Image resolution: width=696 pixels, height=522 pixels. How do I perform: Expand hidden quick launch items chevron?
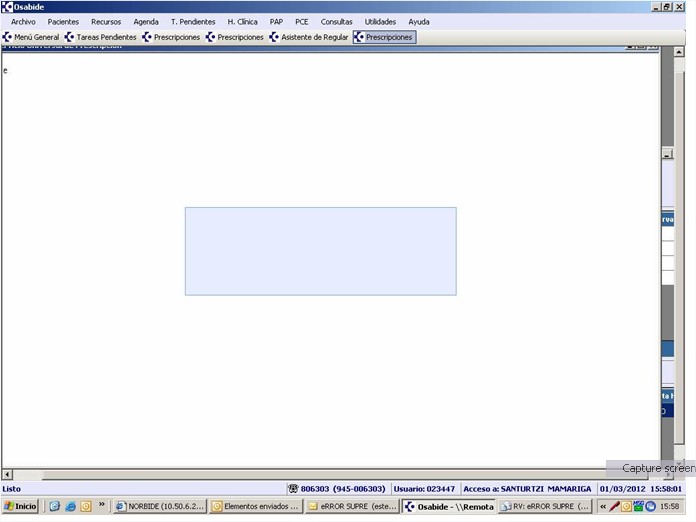point(102,505)
